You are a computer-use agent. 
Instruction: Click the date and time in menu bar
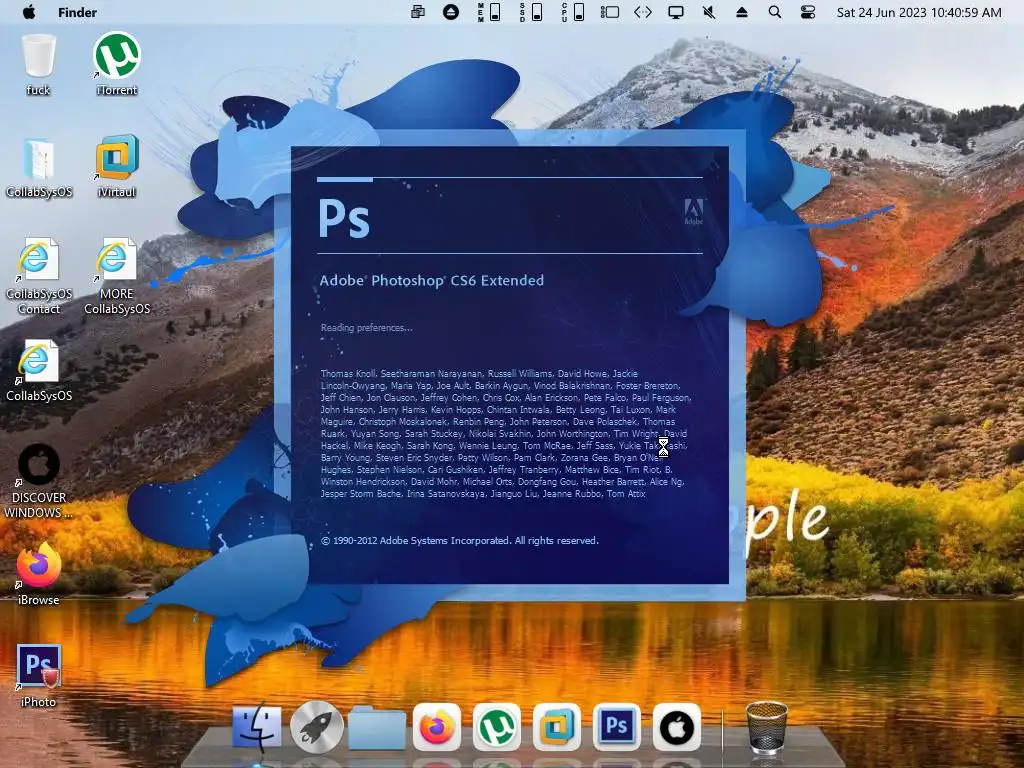coord(919,12)
